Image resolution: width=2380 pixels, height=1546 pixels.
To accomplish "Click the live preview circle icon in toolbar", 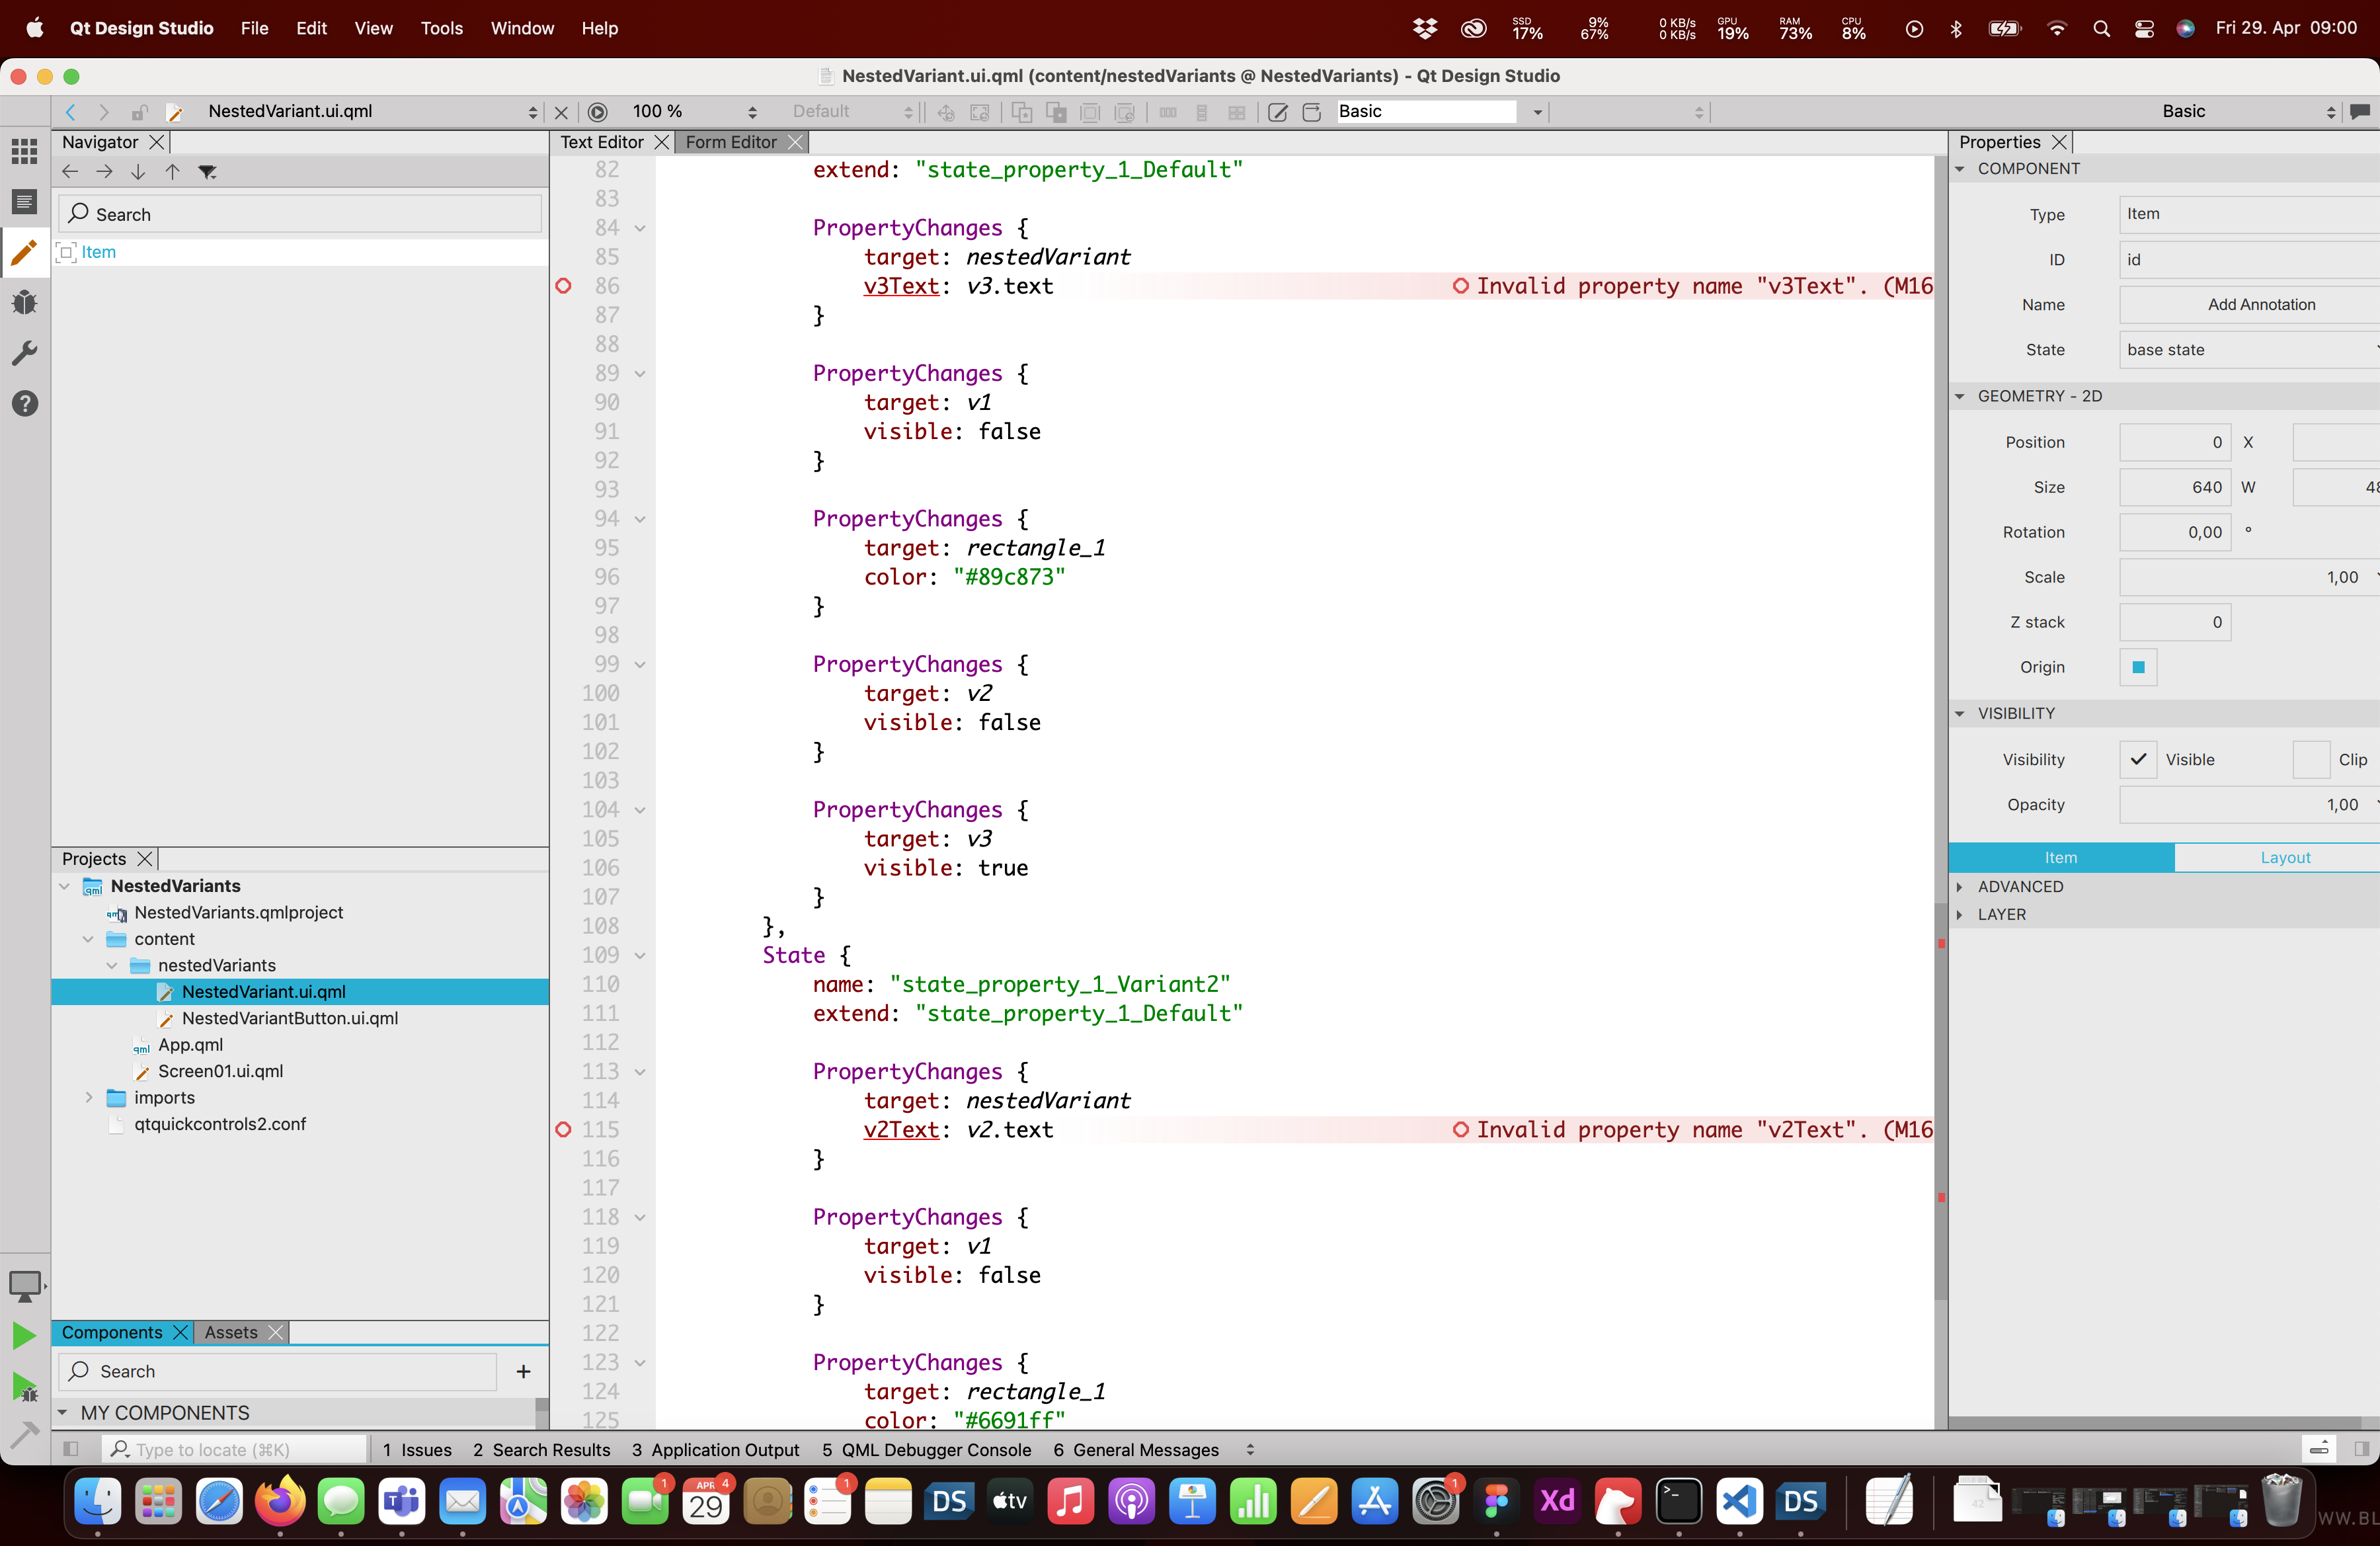I will point(597,112).
